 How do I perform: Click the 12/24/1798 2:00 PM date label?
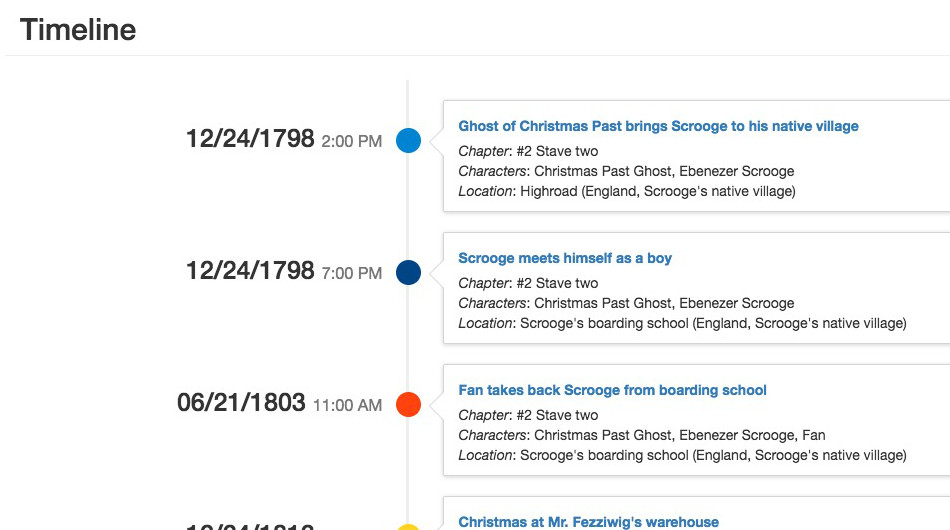point(284,139)
